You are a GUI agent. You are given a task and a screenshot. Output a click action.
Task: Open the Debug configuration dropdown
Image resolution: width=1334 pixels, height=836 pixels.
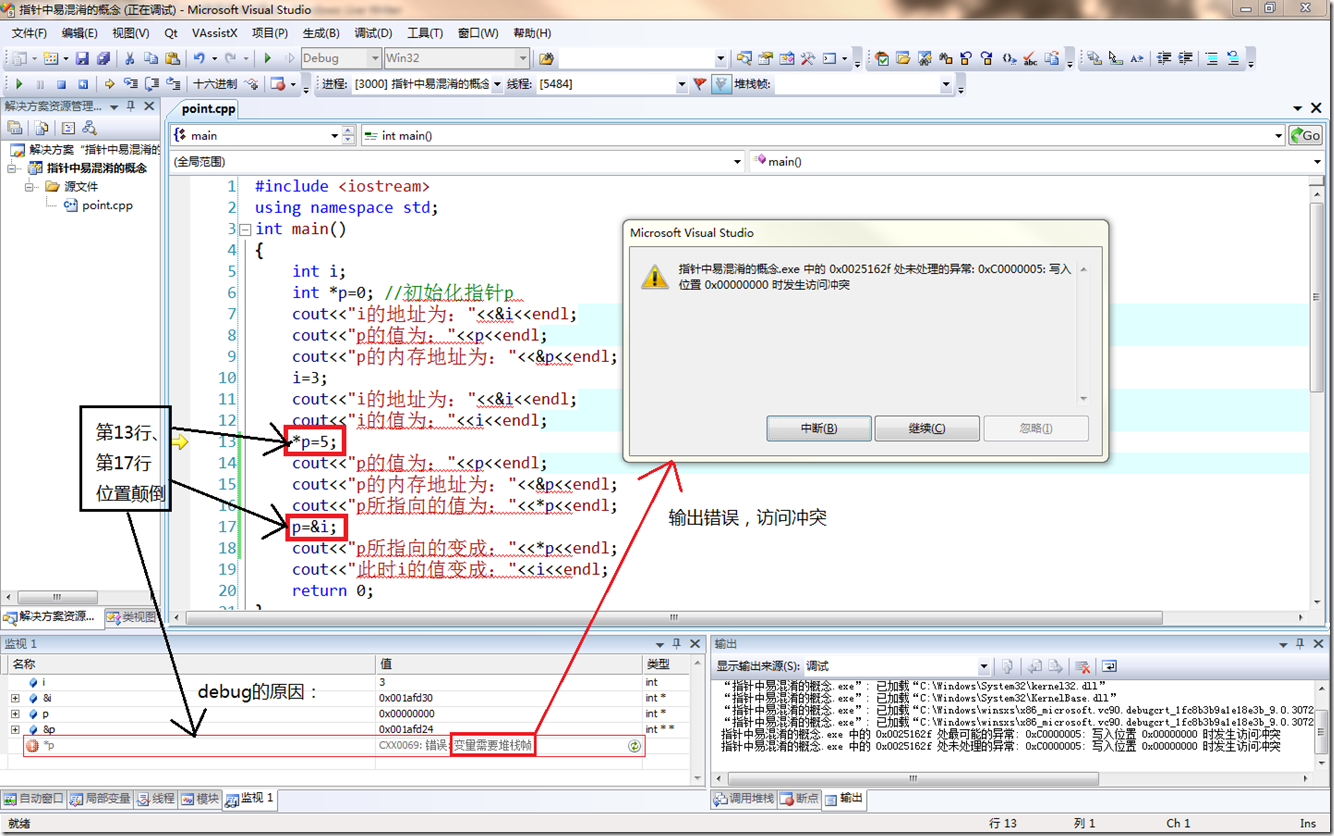tap(373, 58)
